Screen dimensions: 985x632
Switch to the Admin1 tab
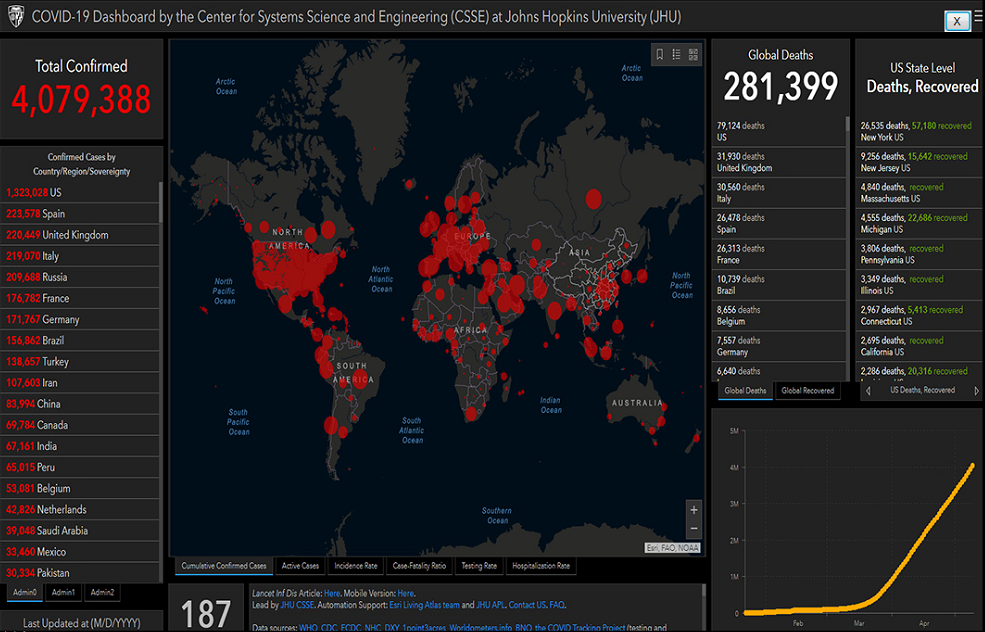[x=63, y=592]
